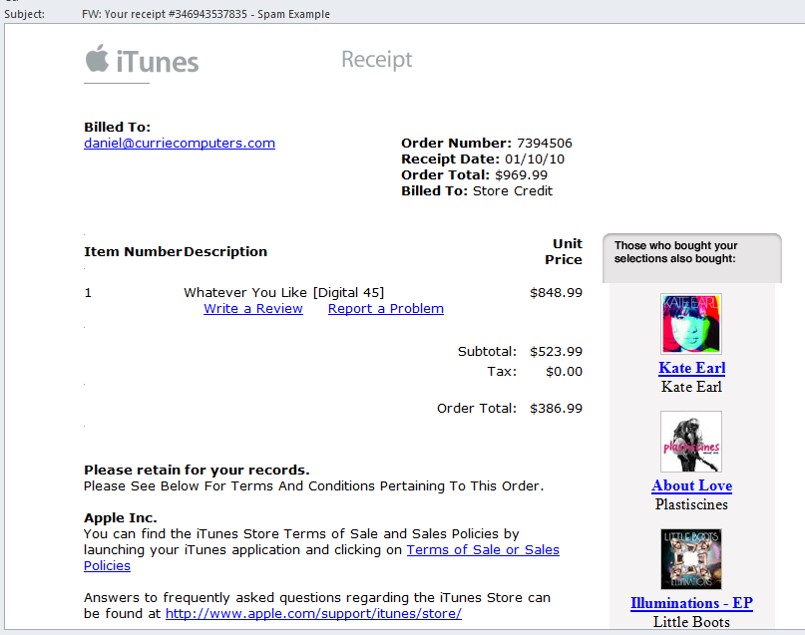This screenshot has width=805, height=635.
Task: Click the Order Total $386.99 value
Action: [556, 409]
